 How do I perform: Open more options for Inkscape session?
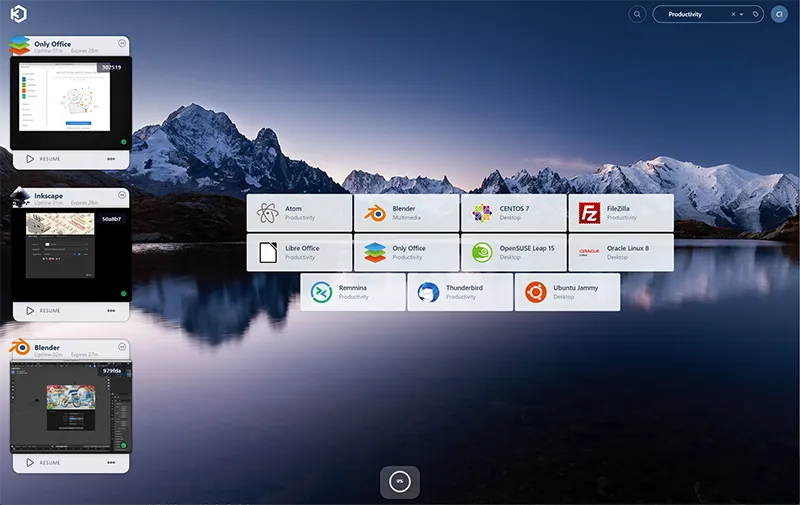(x=111, y=310)
